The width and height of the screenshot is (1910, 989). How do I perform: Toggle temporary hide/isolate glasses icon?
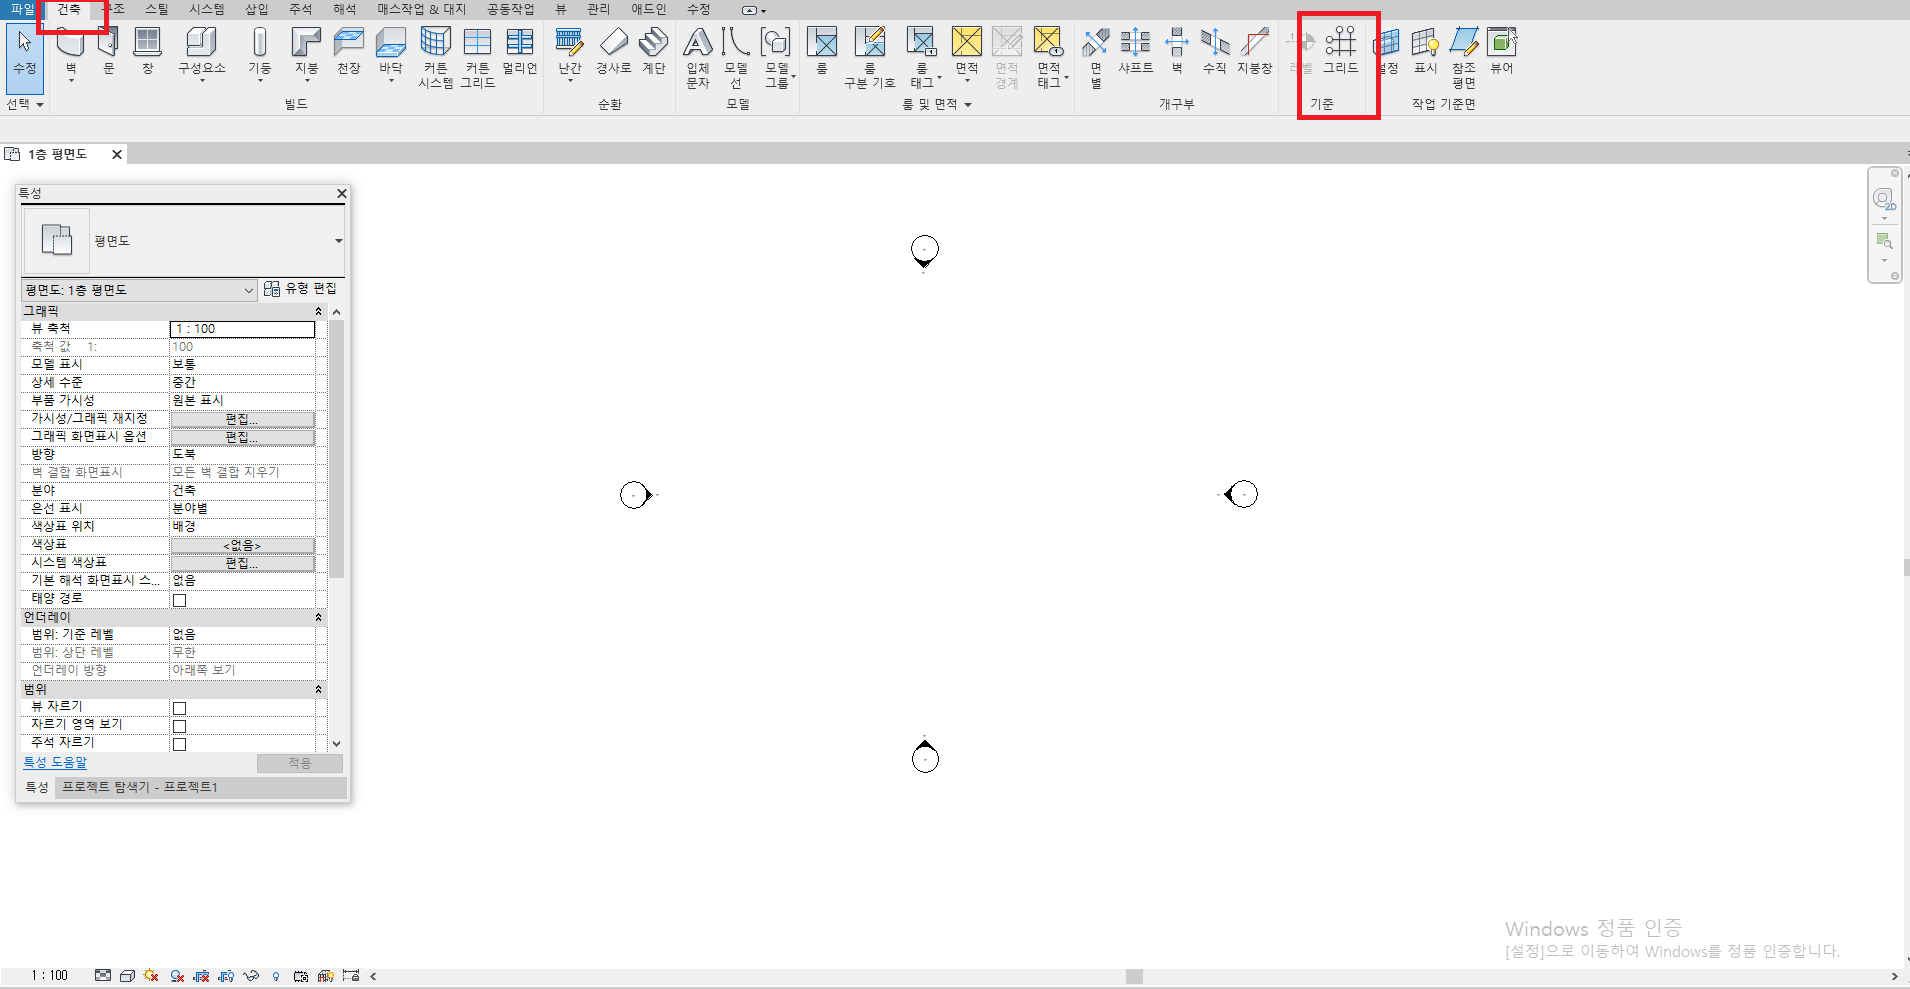251,976
